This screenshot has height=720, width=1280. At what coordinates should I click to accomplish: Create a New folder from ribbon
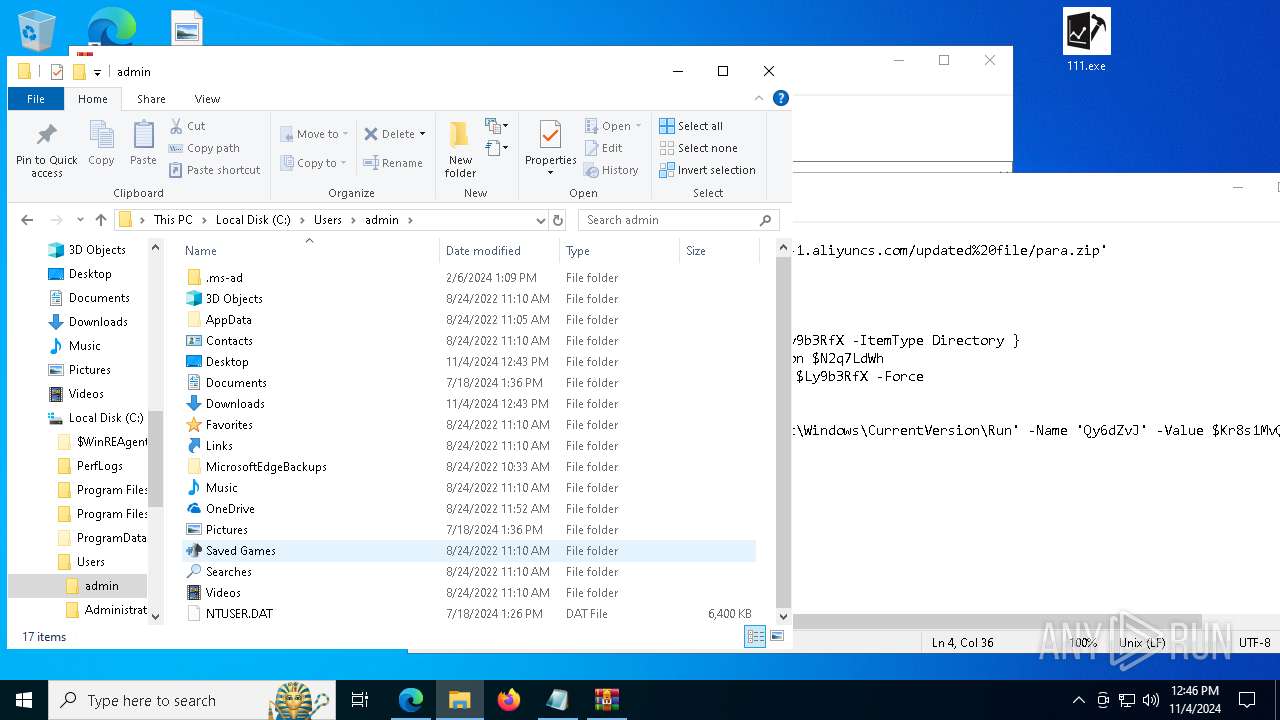[460, 148]
